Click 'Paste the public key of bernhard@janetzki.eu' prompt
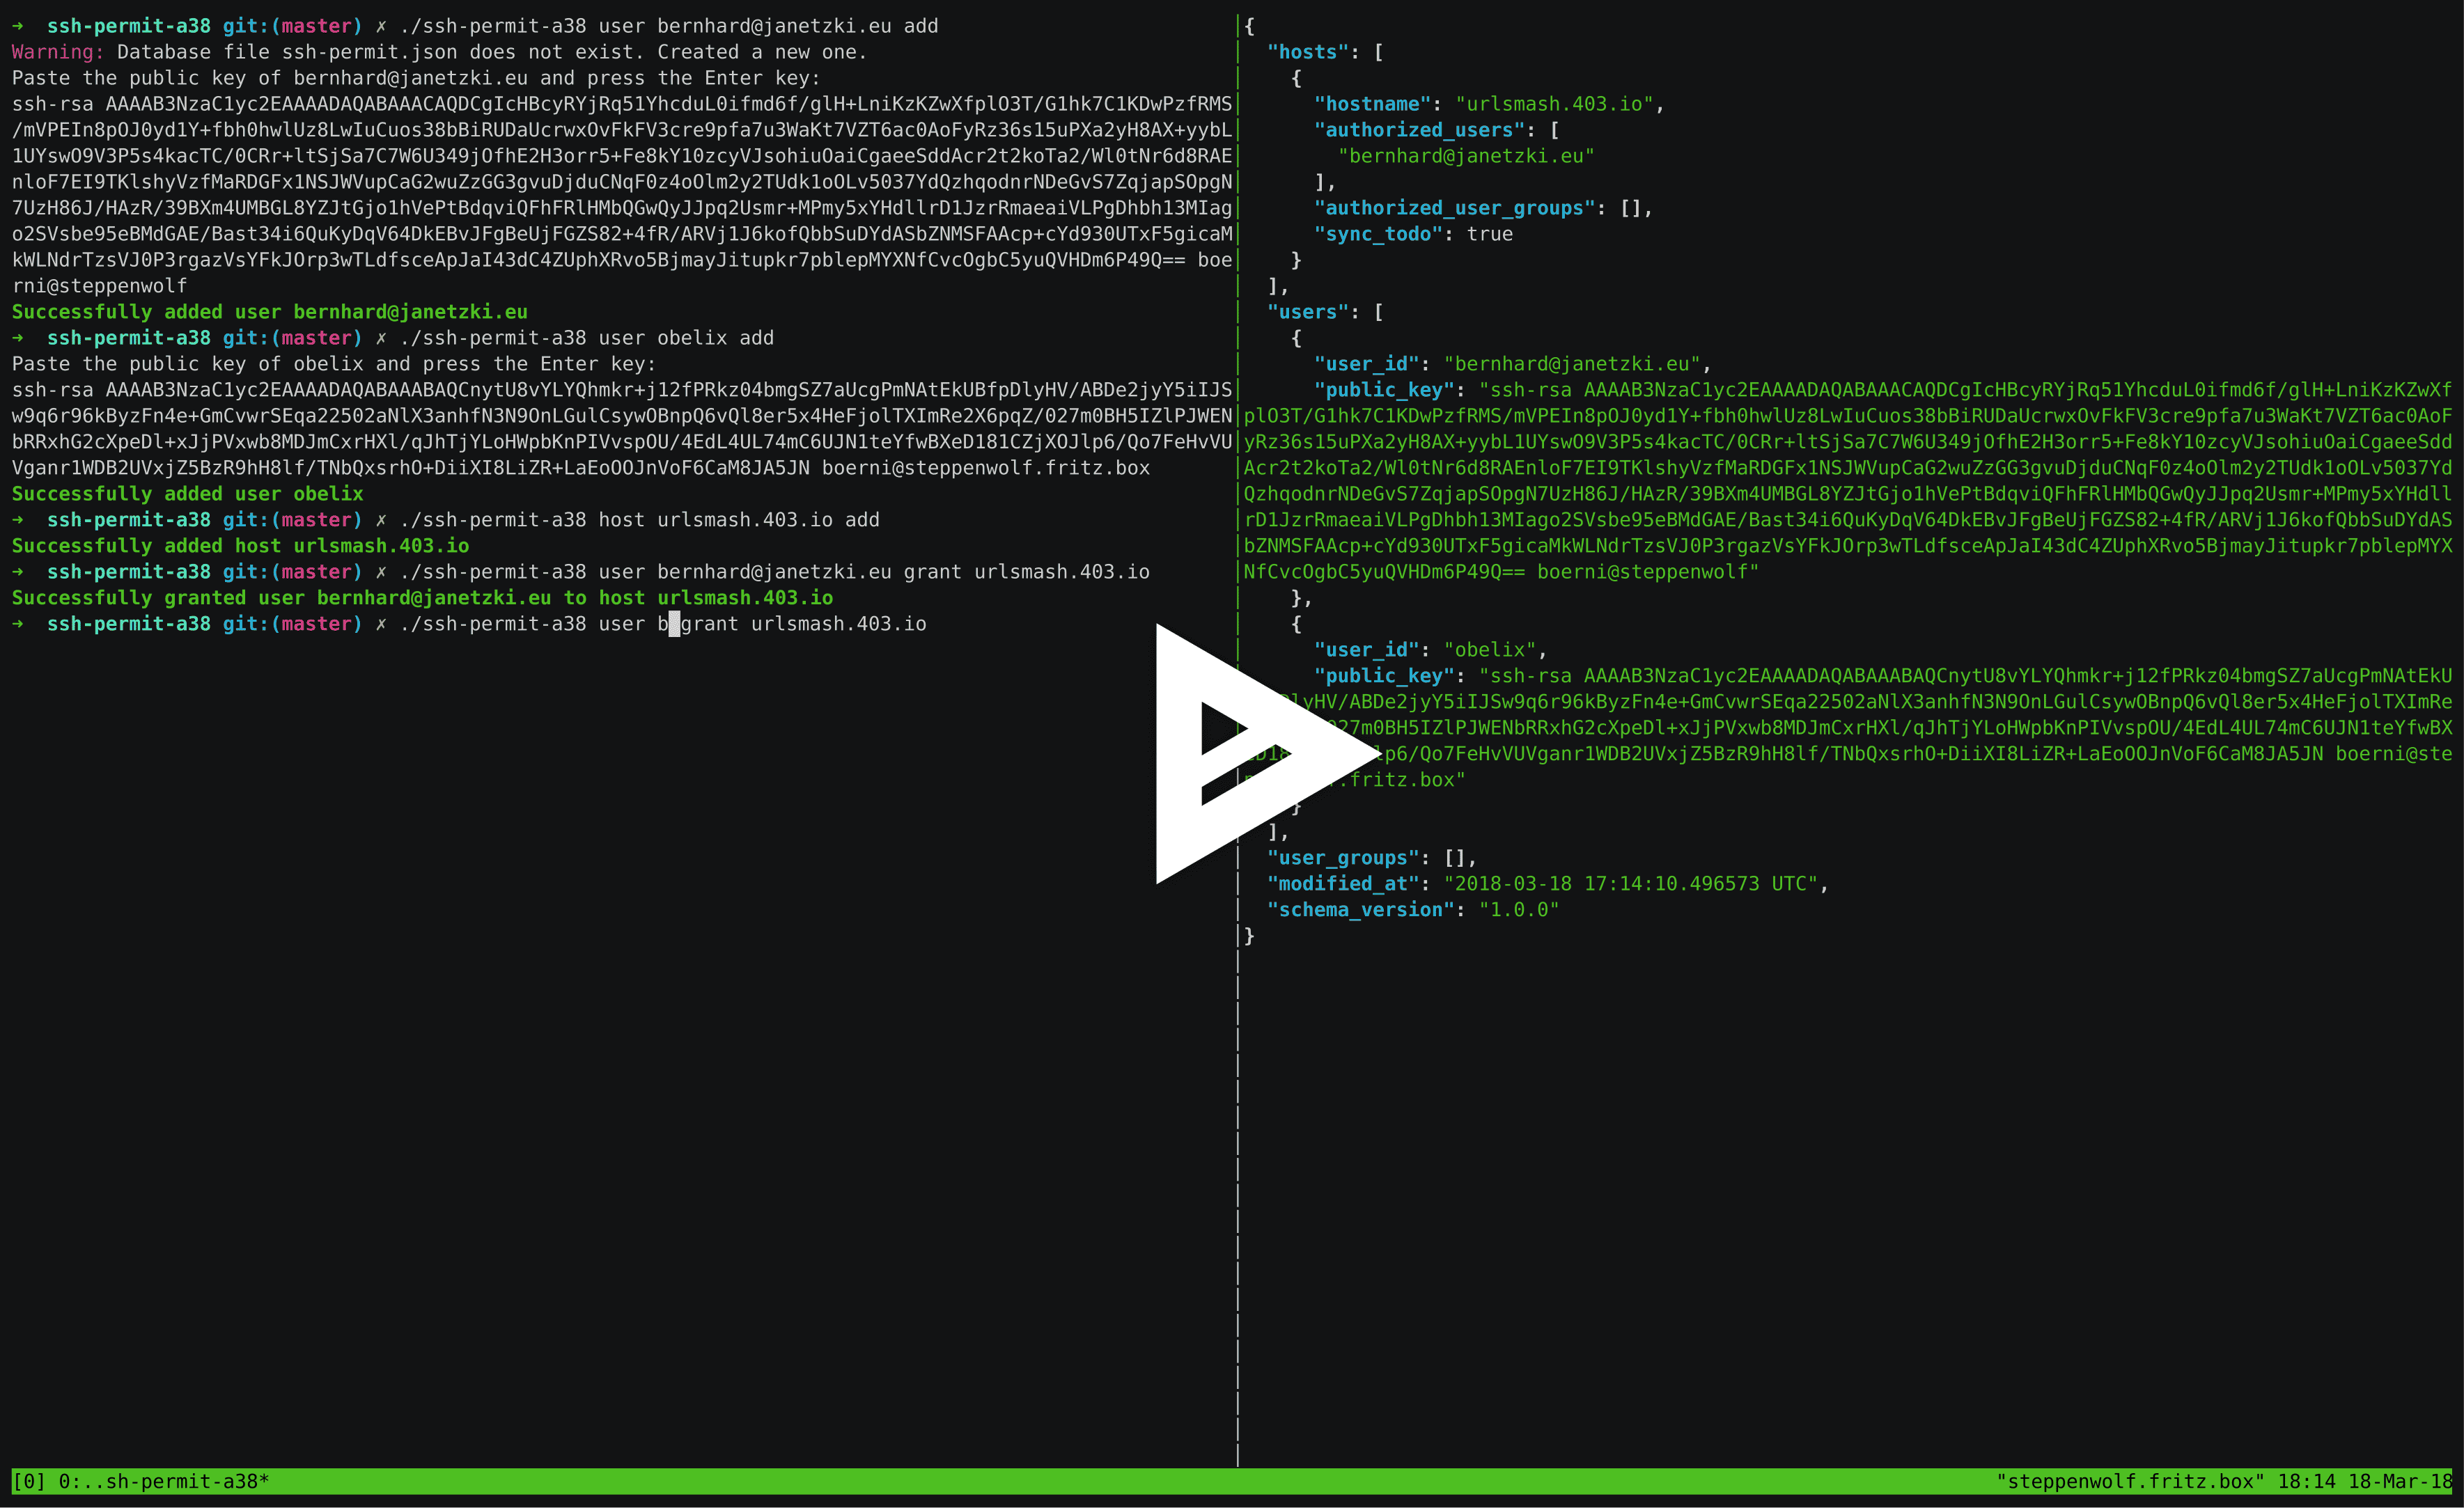2464x1508 pixels. [x=416, y=78]
